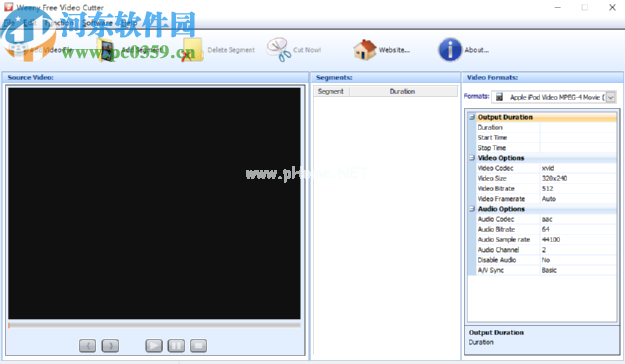Open the Formats dropdown list
The height and width of the screenshot is (364, 625).
[611, 97]
